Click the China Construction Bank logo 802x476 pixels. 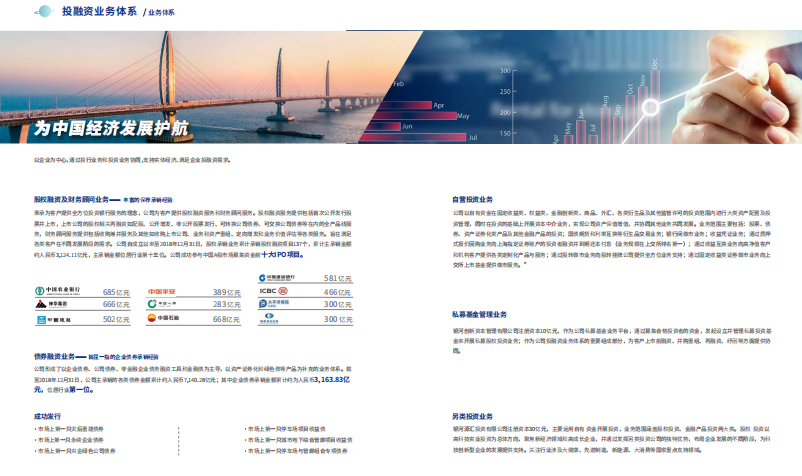pos(277,278)
